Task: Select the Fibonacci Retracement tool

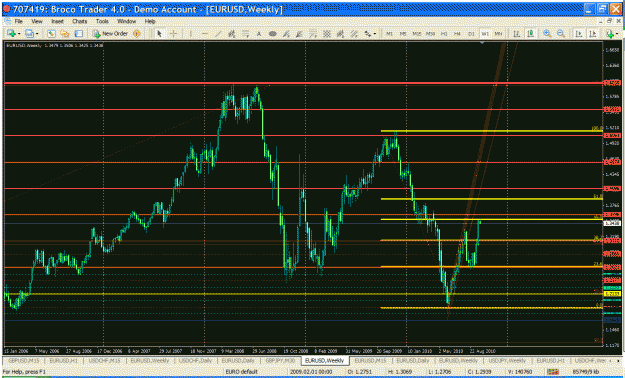Action: 246,34
